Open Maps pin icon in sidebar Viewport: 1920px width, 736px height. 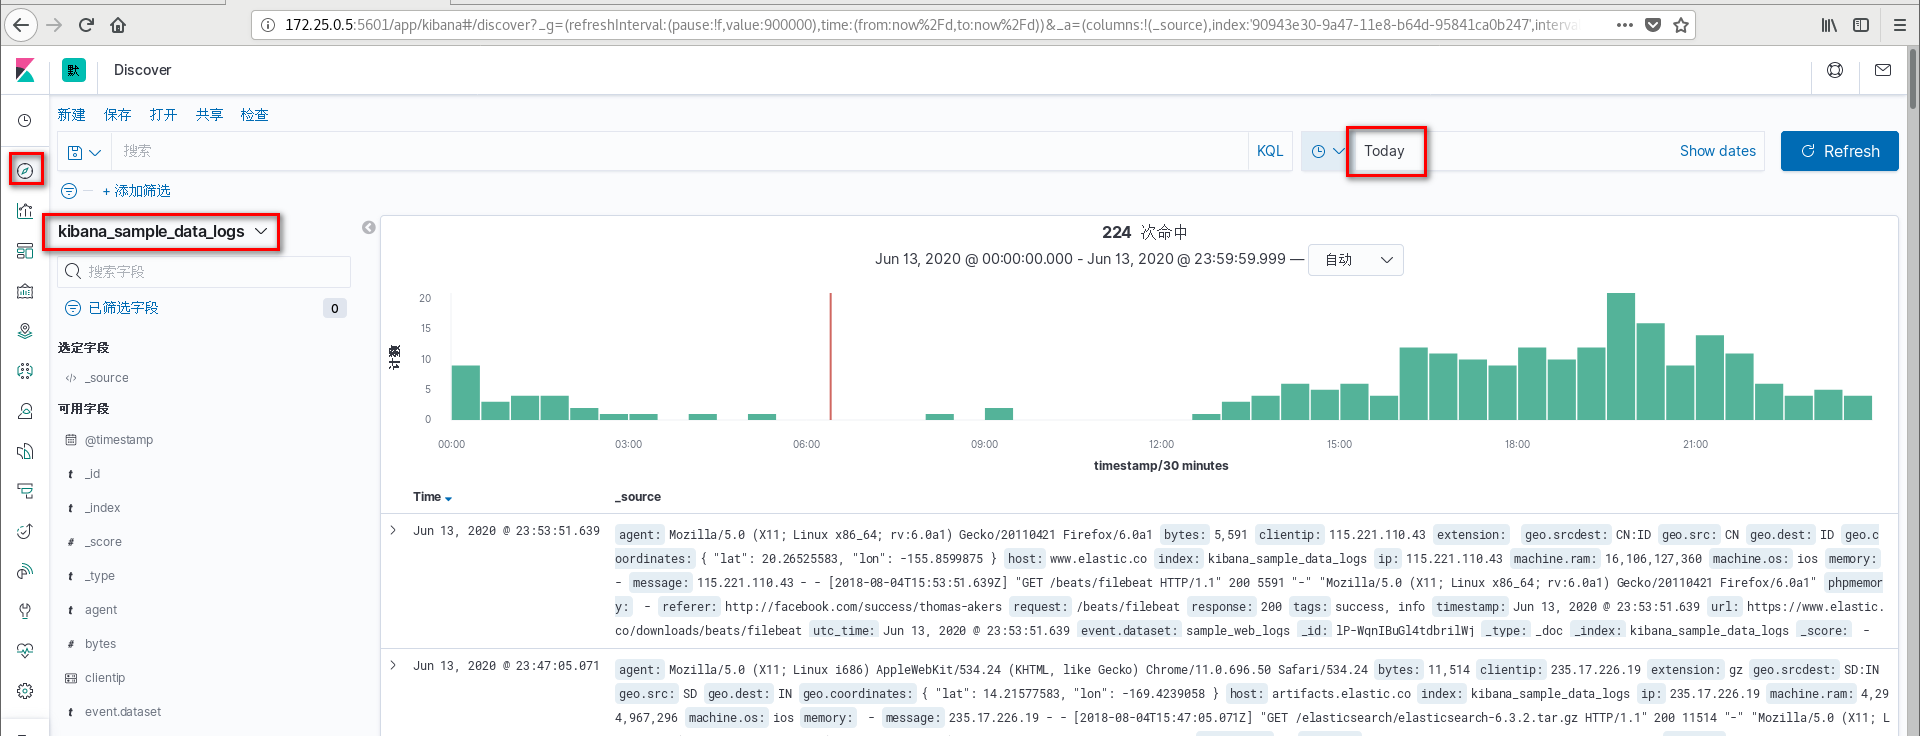(25, 331)
